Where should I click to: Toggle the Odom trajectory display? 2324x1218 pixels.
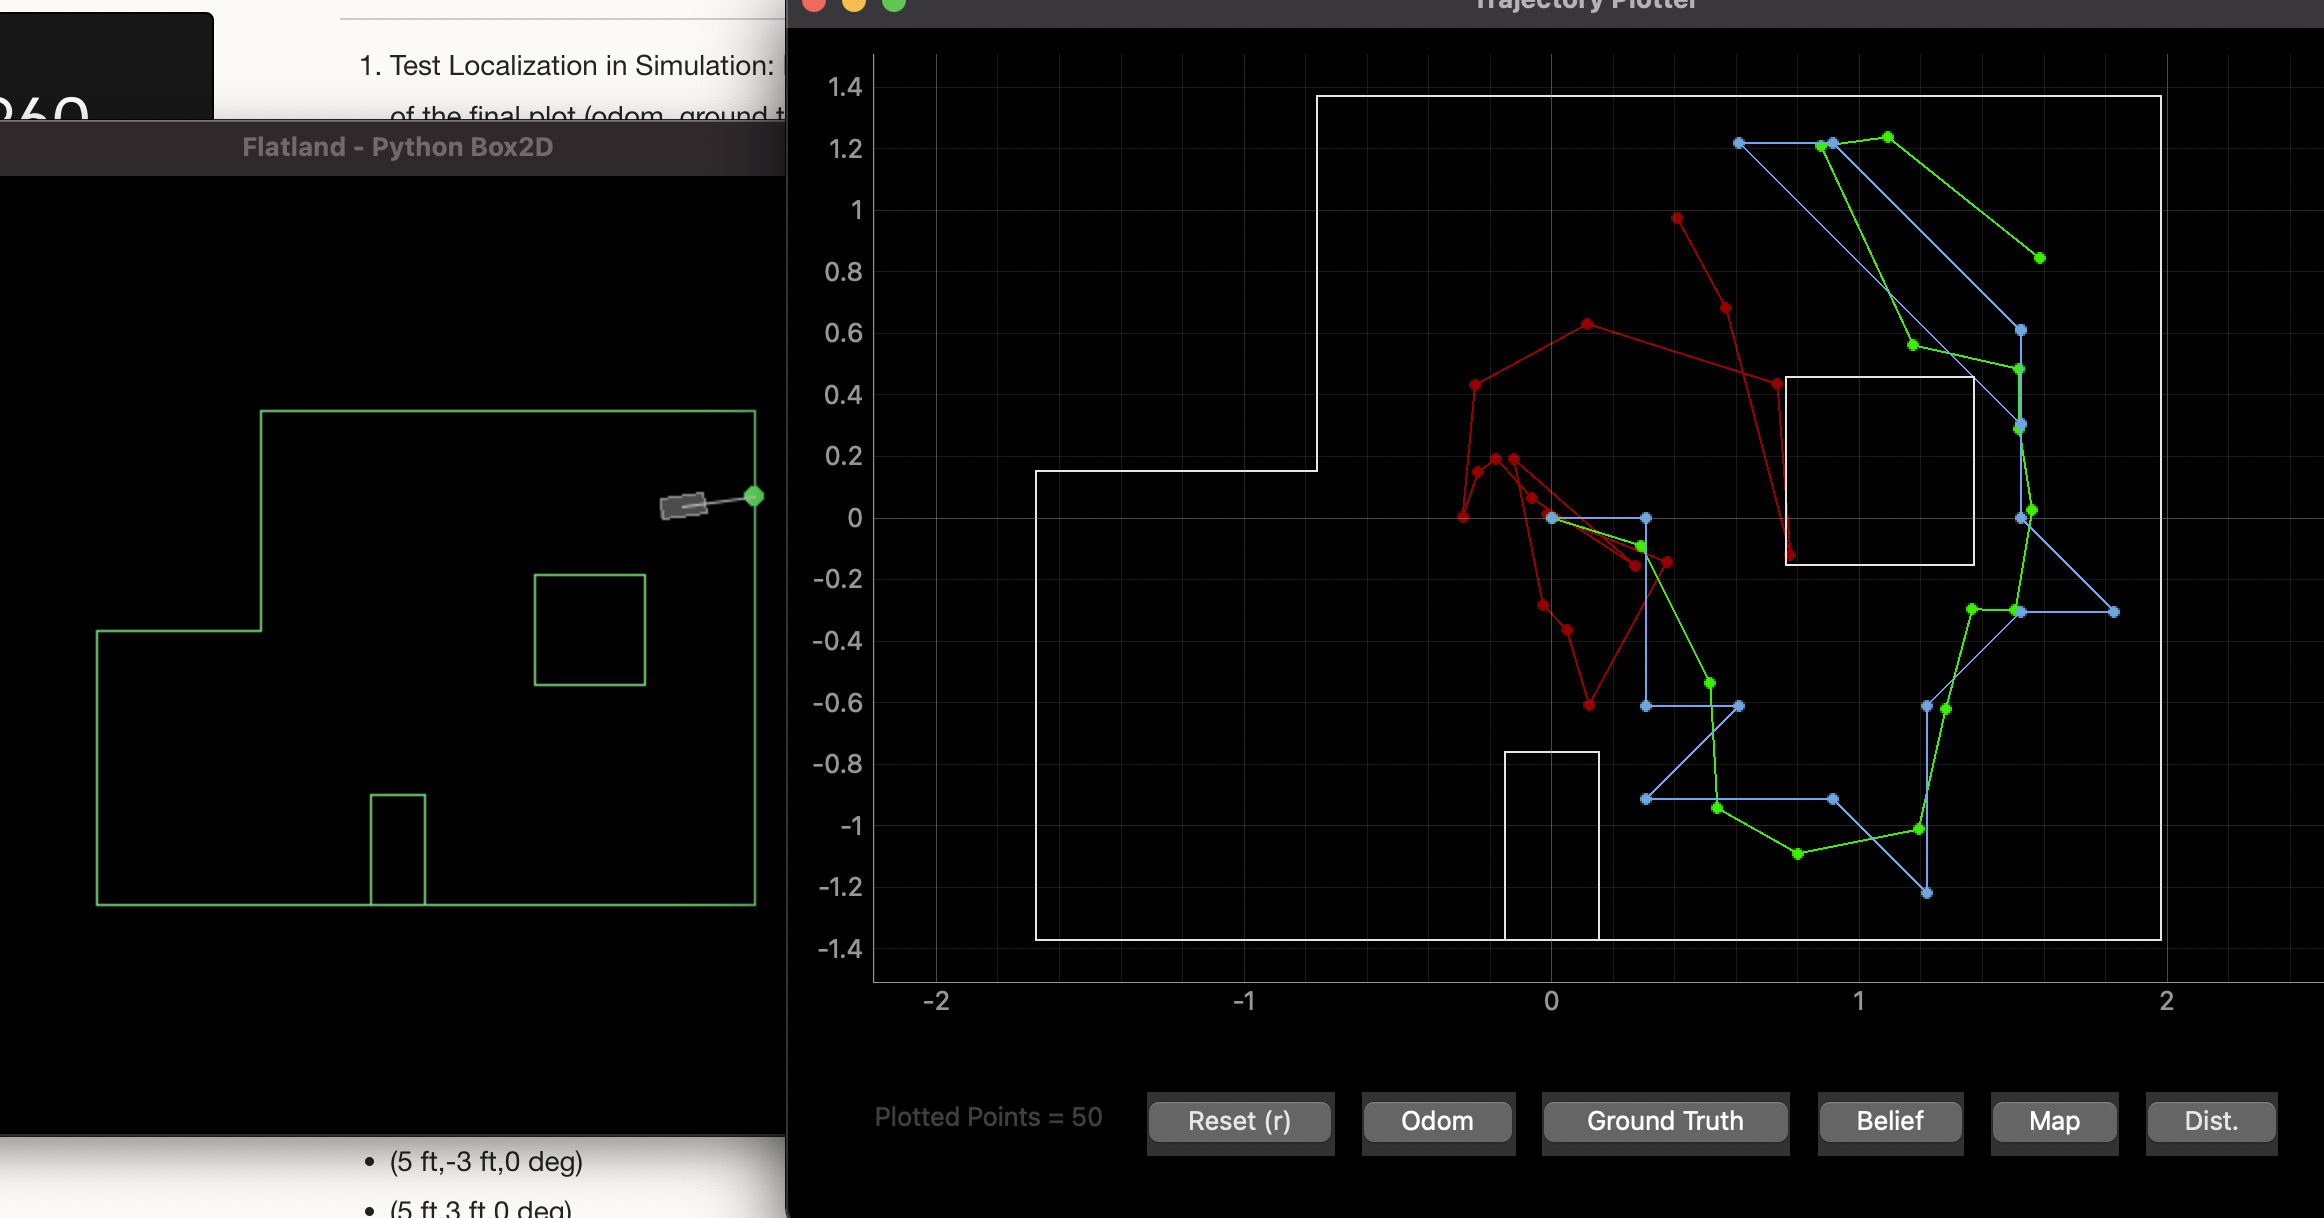click(1437, 1121)
